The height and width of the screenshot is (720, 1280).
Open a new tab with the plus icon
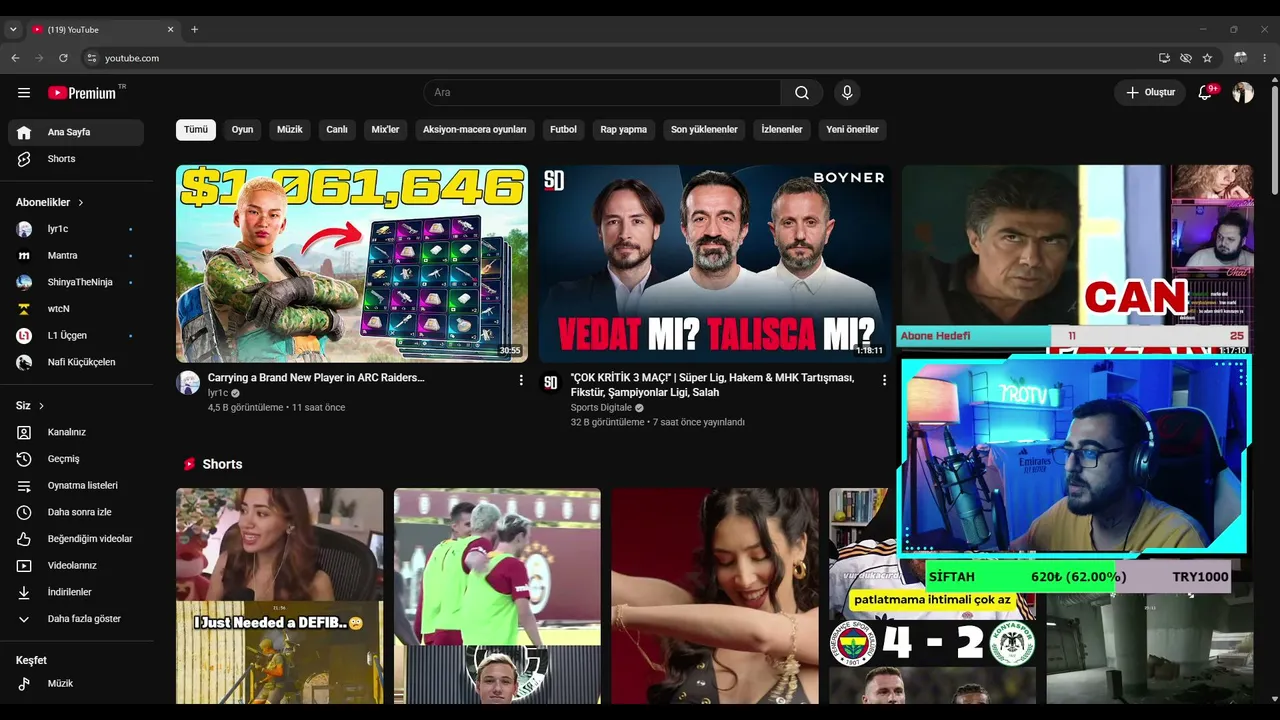click(195, 30)
